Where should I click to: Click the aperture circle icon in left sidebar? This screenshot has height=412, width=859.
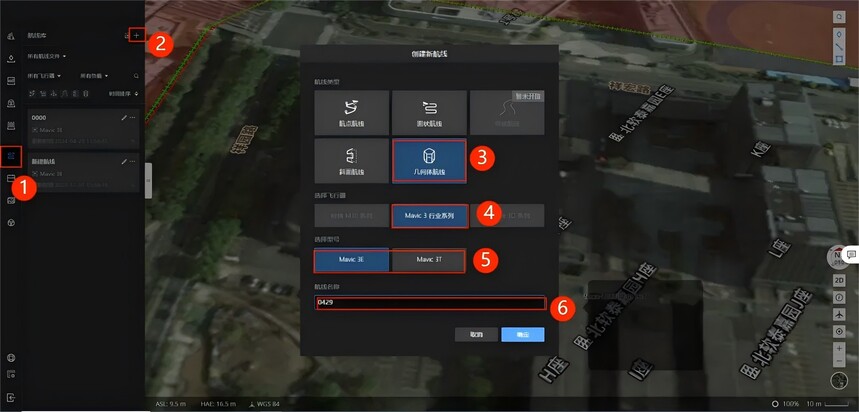11,222
